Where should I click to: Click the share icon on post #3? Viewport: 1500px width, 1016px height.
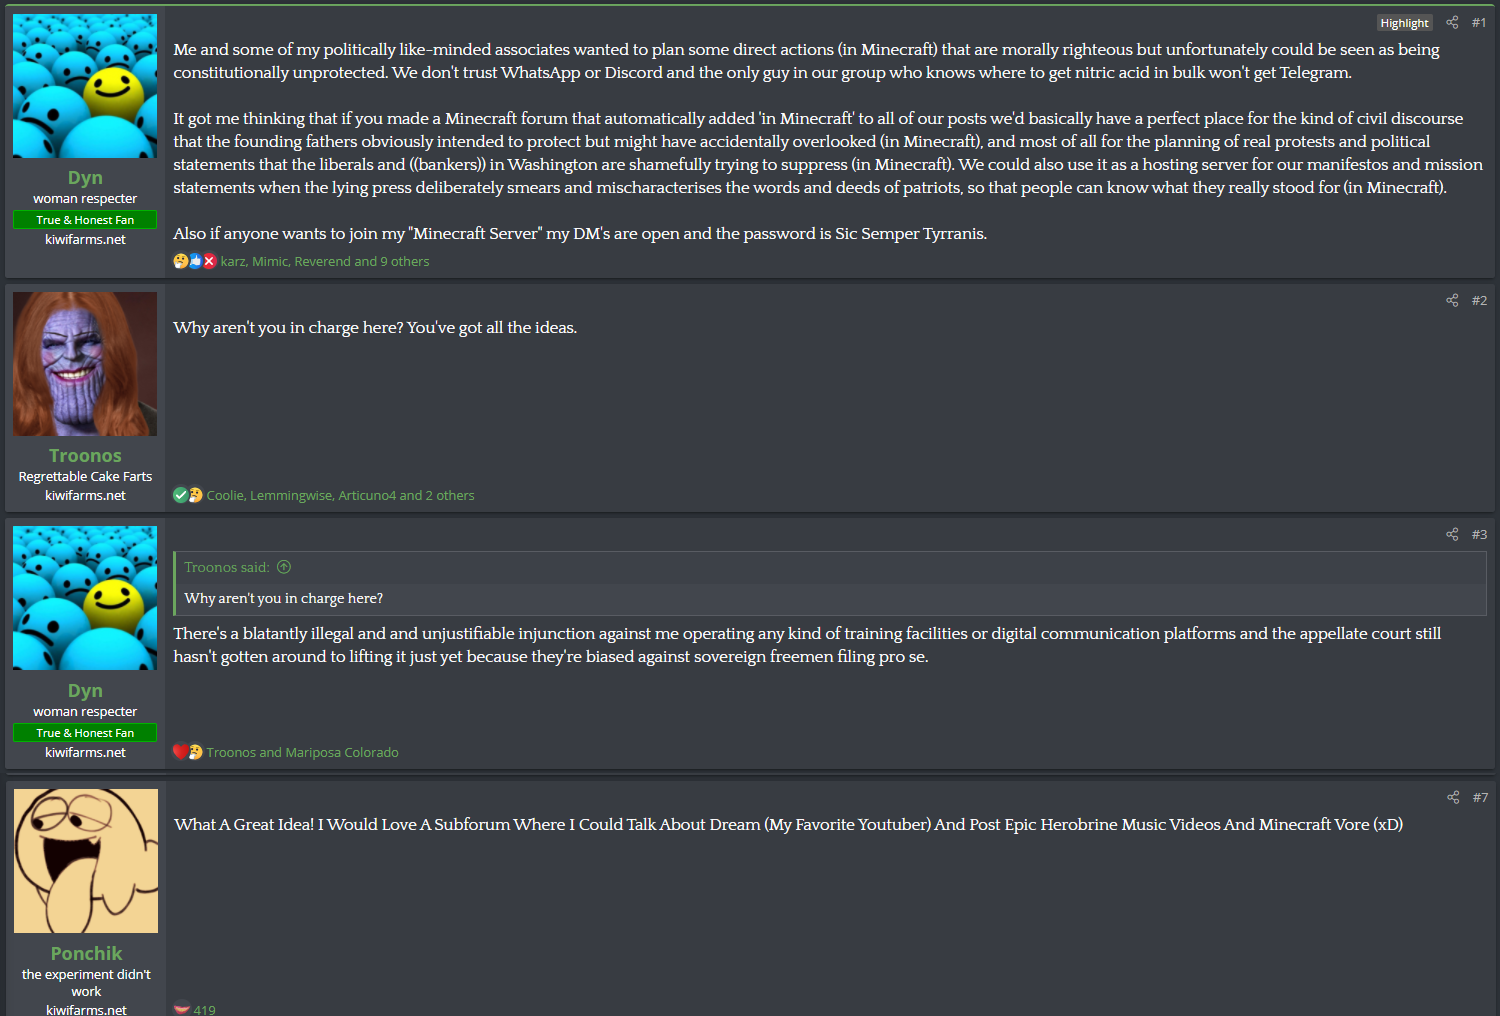coord(1452,534)
